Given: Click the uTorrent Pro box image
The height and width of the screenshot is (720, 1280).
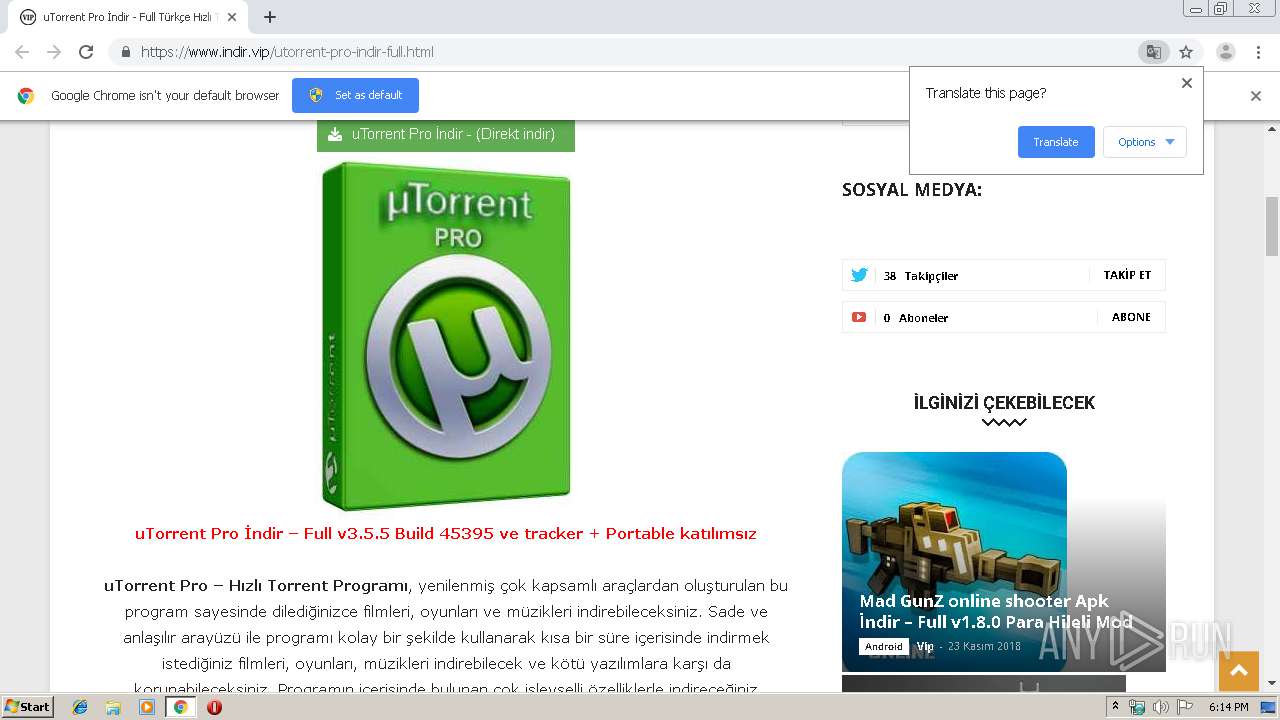Looking at the screenshot, I should pyautogui.click(x=446, y=336).
